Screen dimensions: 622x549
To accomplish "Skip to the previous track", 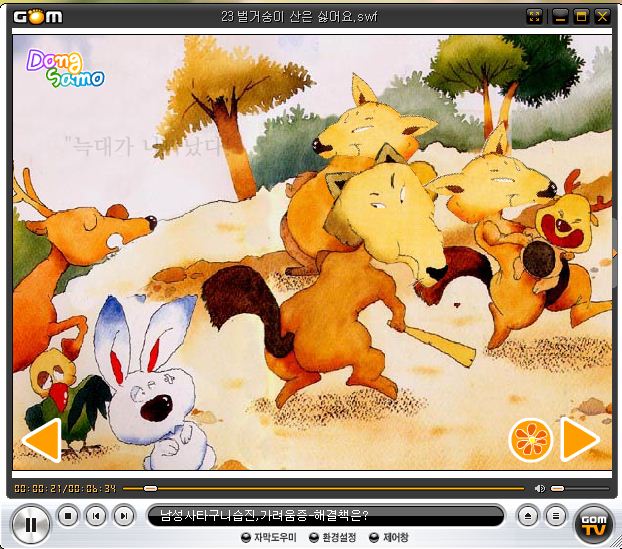I will 95,516.
